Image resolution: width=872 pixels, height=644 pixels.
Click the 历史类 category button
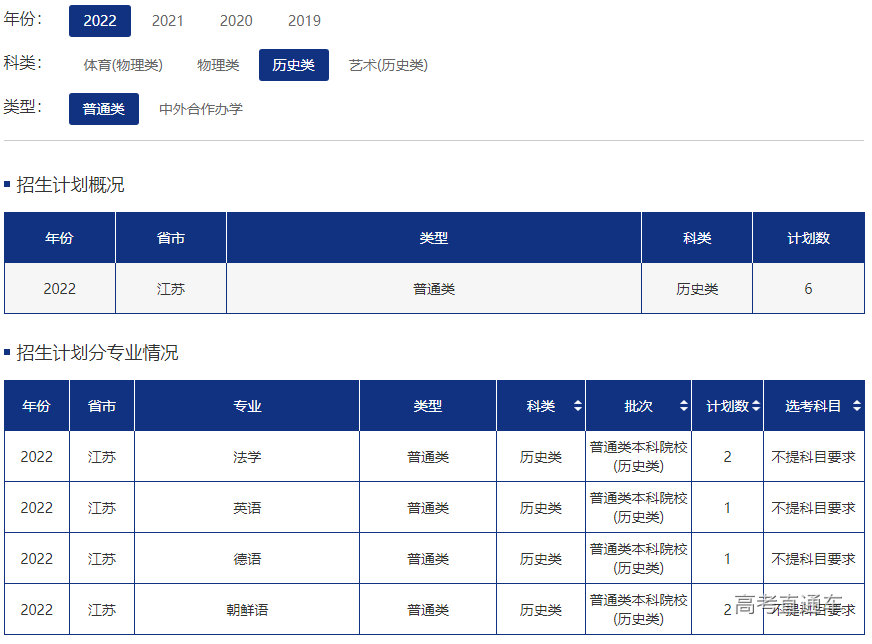tap(293, 65)
